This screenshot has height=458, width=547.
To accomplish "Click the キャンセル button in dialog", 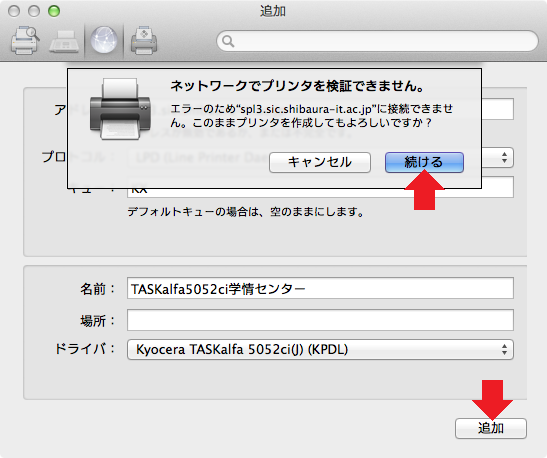I will coord(320,162).
